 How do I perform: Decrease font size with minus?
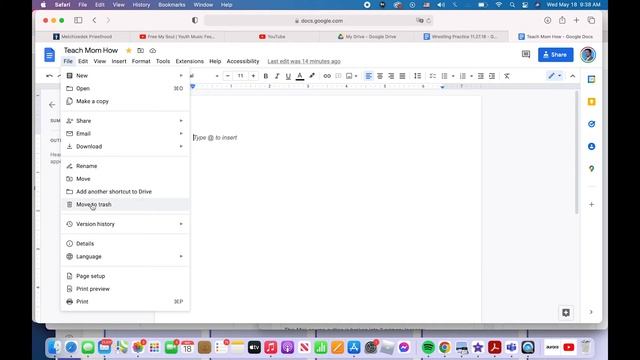point(228,76)
